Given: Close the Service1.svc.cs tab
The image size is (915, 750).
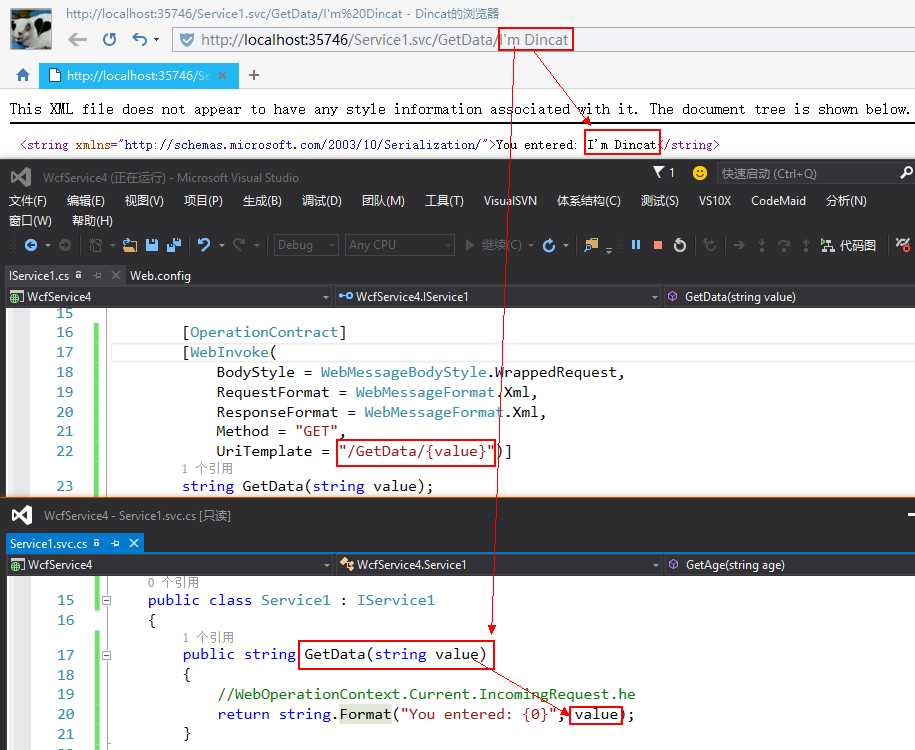Looking at the screenshot, I should [134, 543].
